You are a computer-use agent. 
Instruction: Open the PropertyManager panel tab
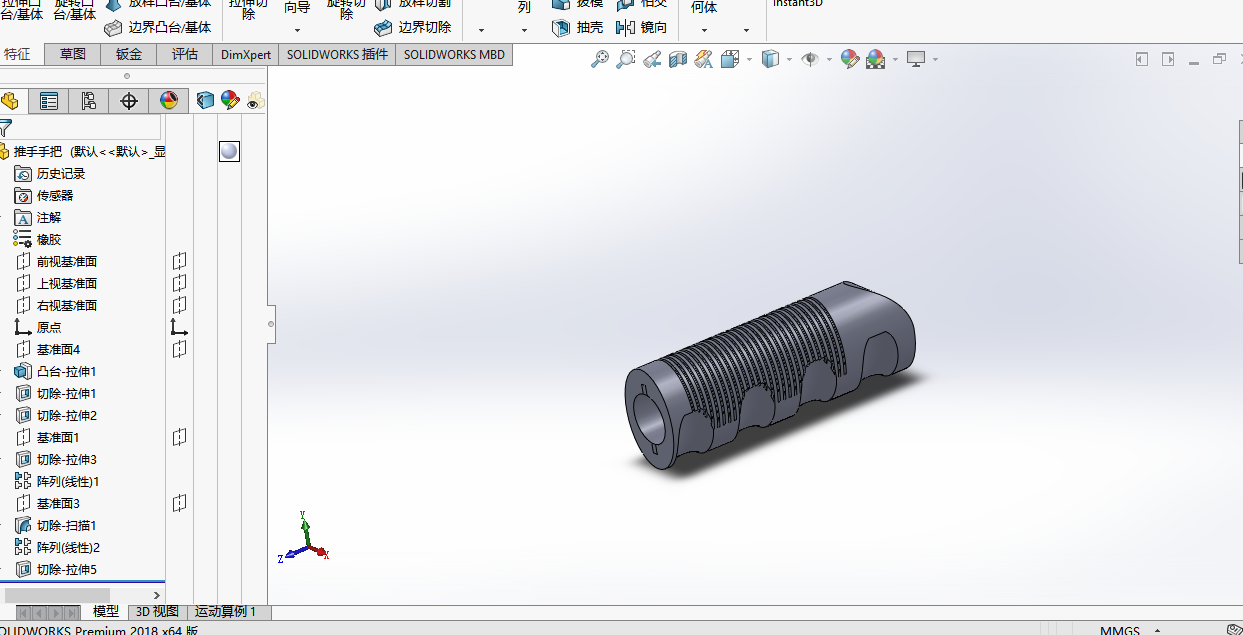48,101
